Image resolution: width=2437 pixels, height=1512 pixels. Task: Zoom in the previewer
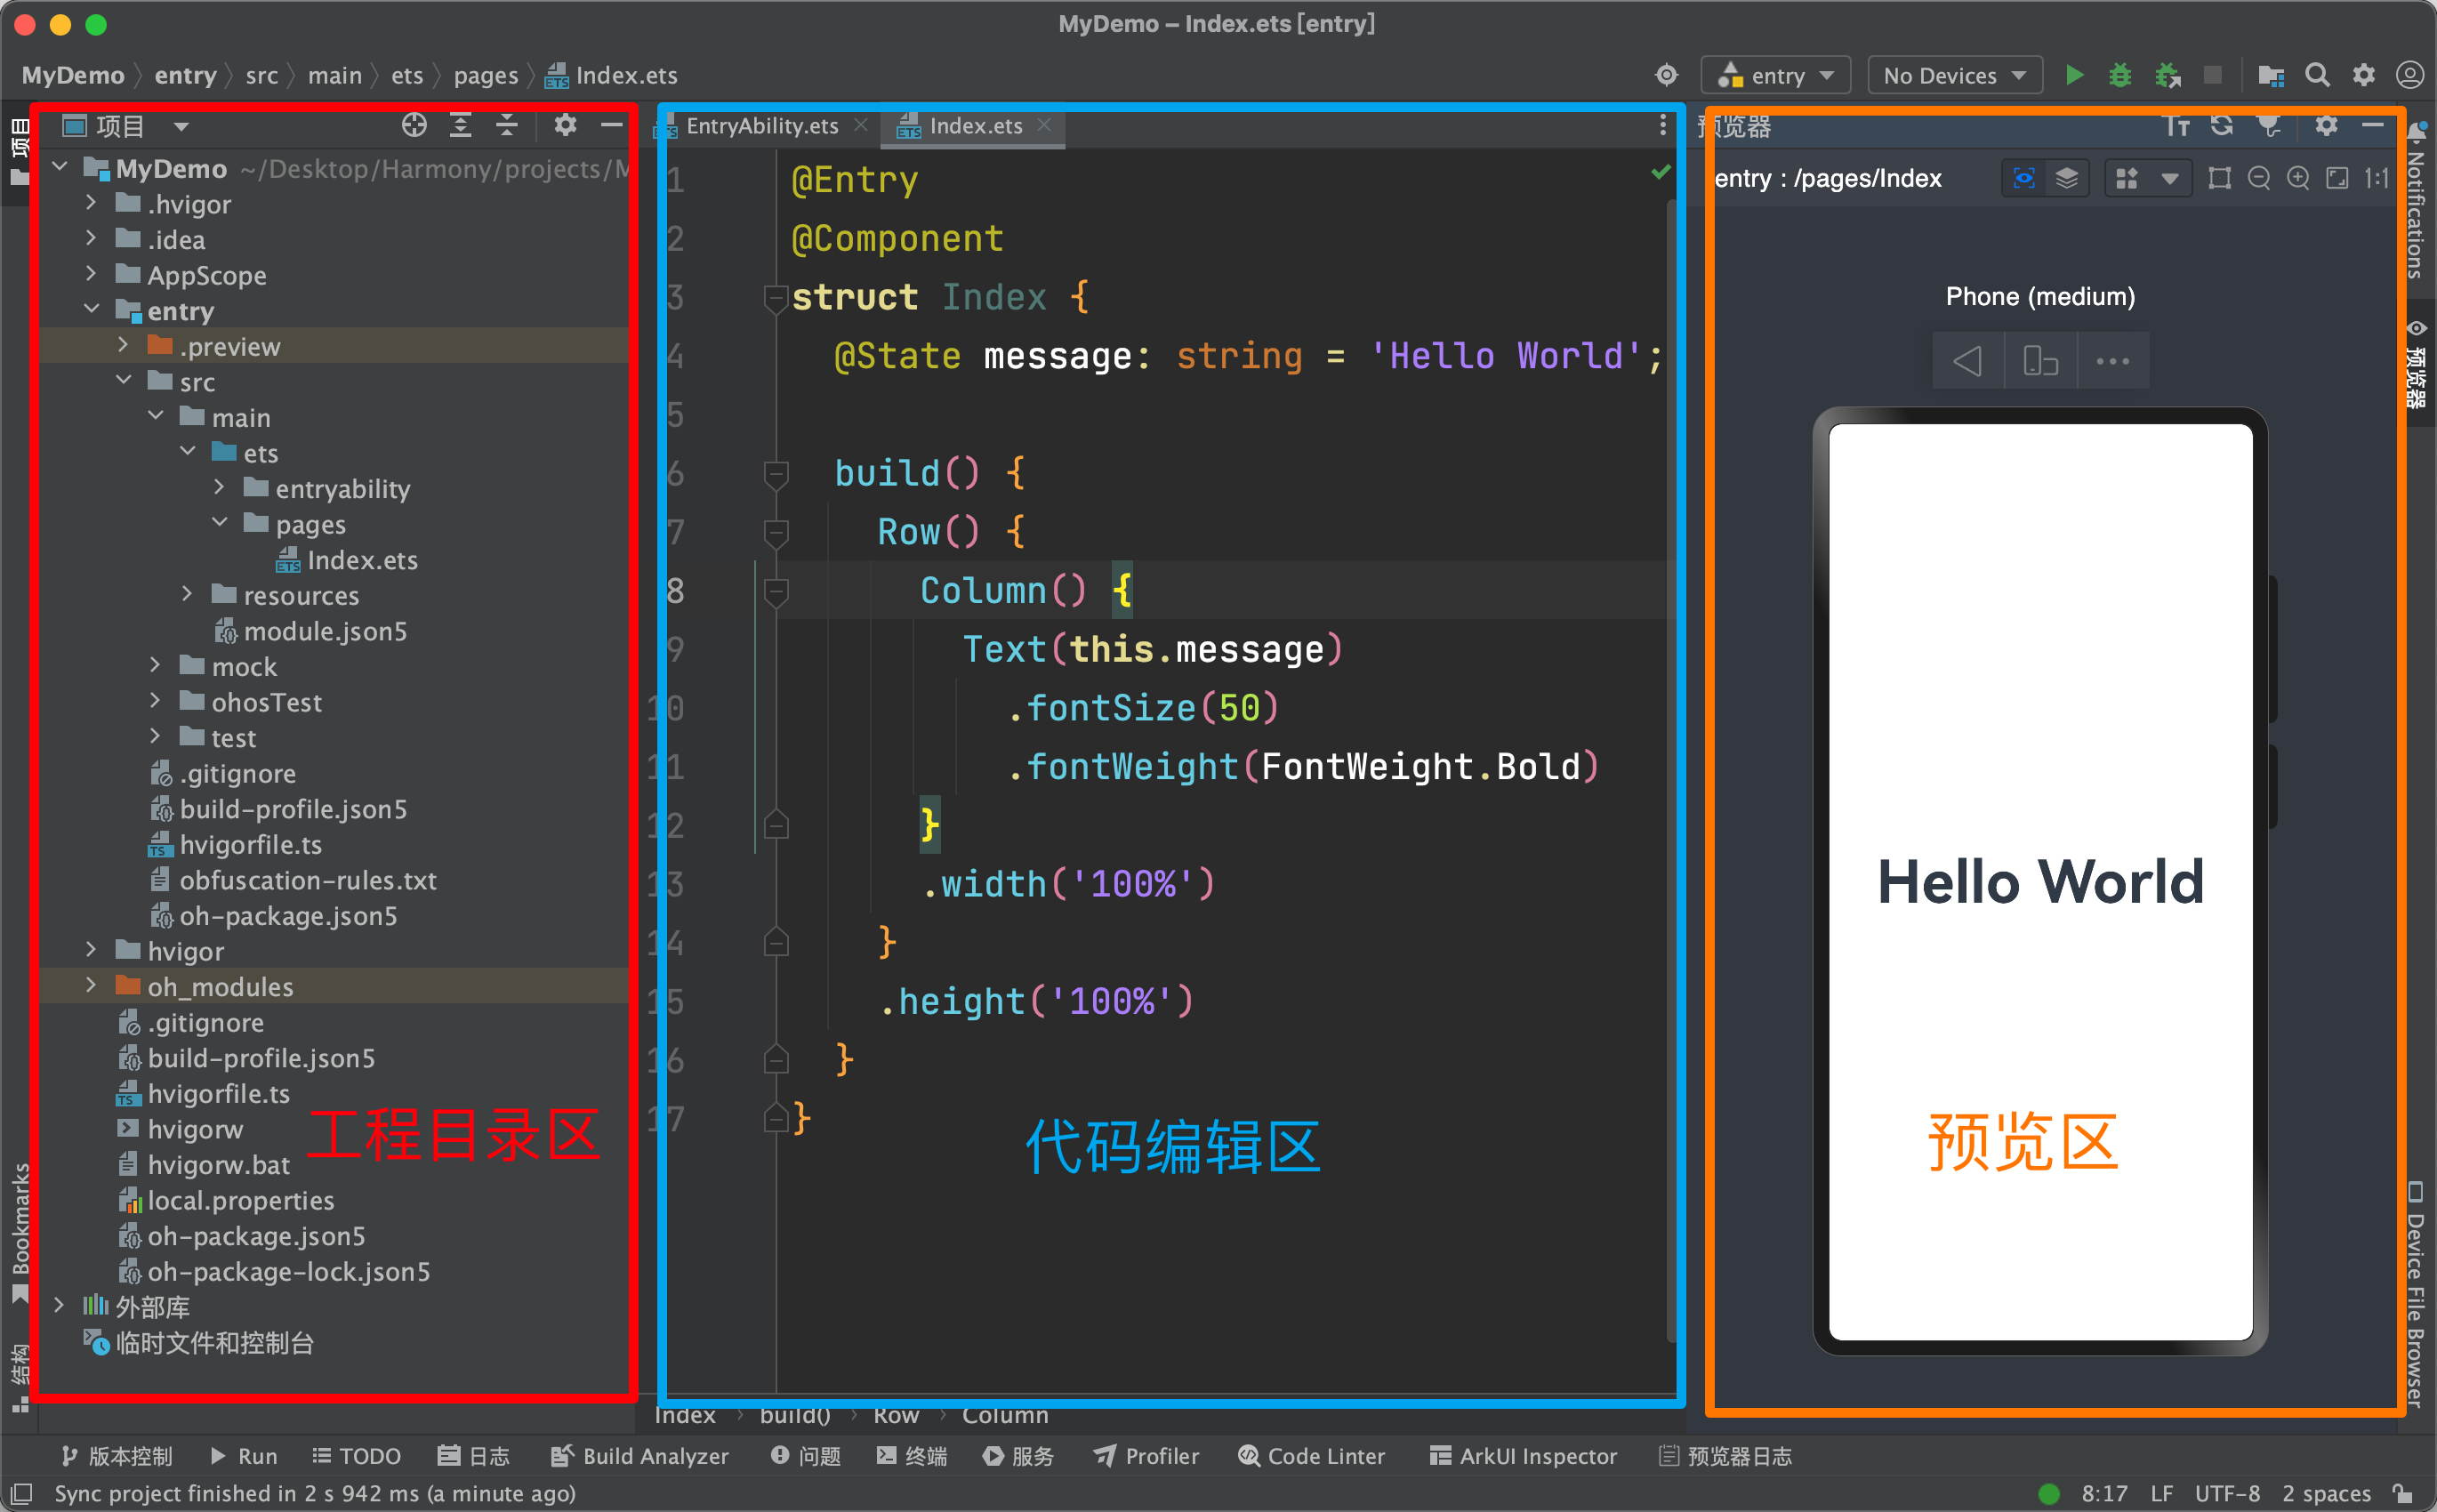[2298, 179]
